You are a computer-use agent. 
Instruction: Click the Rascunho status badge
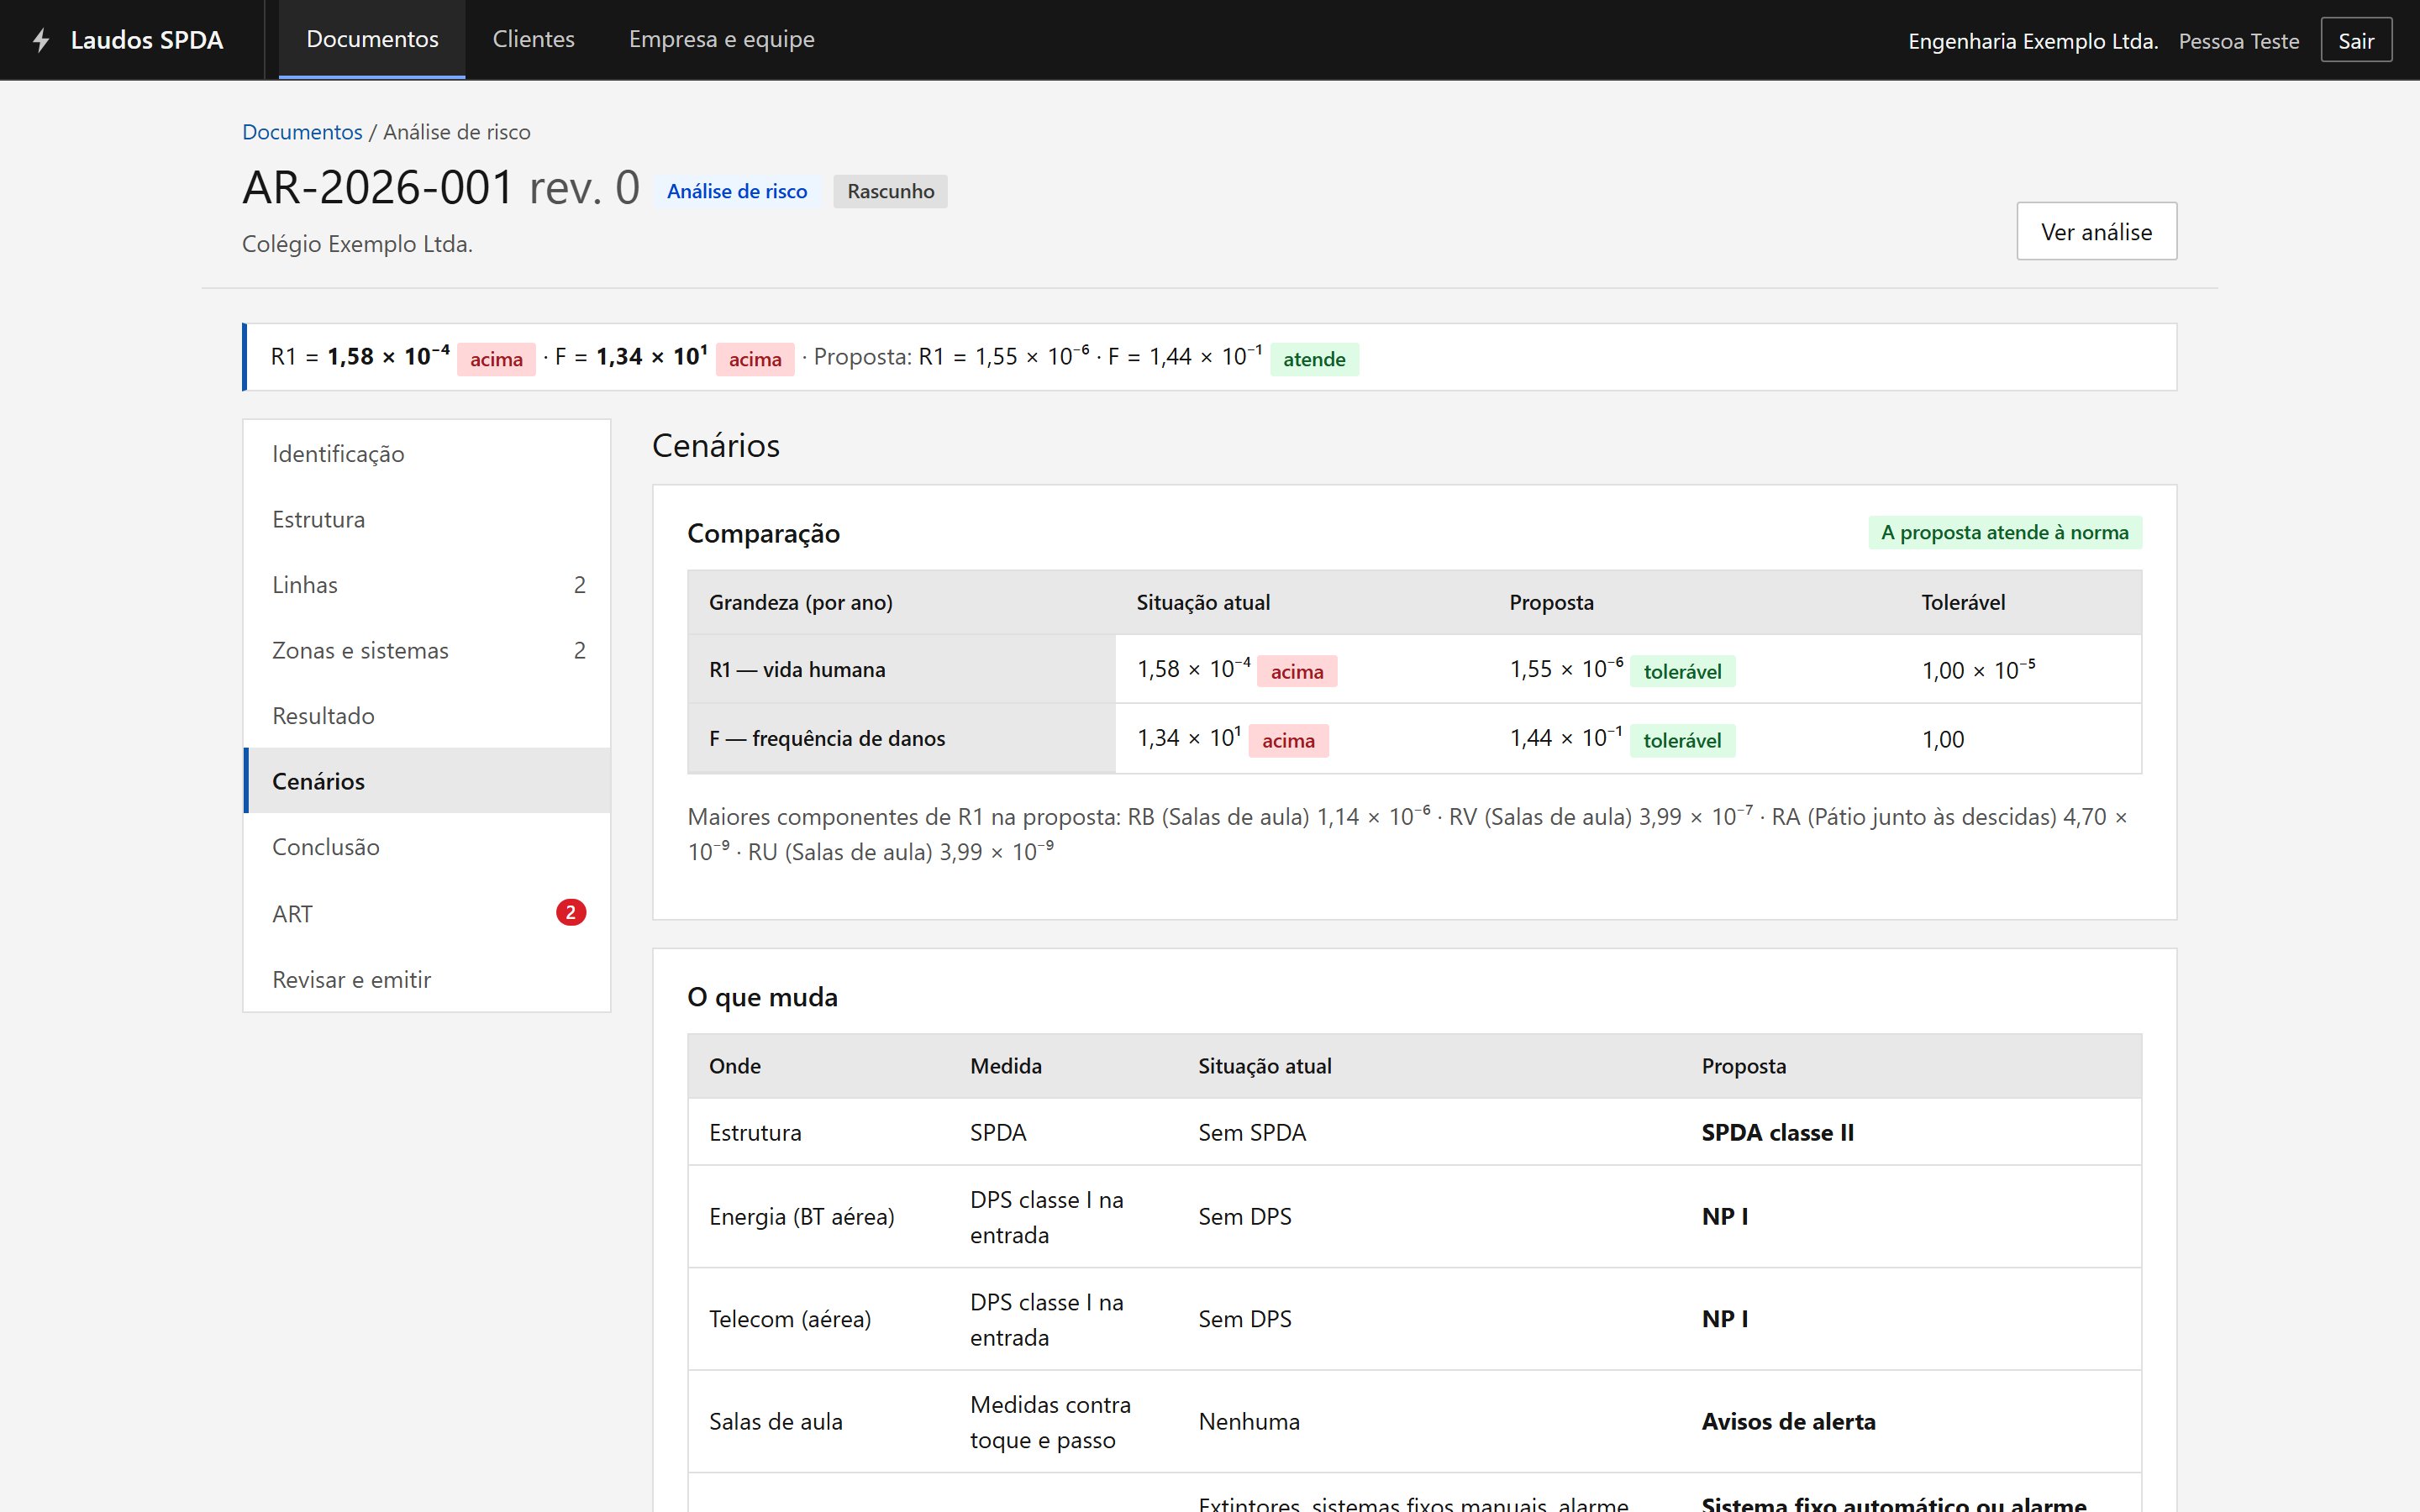click(890, 191)
